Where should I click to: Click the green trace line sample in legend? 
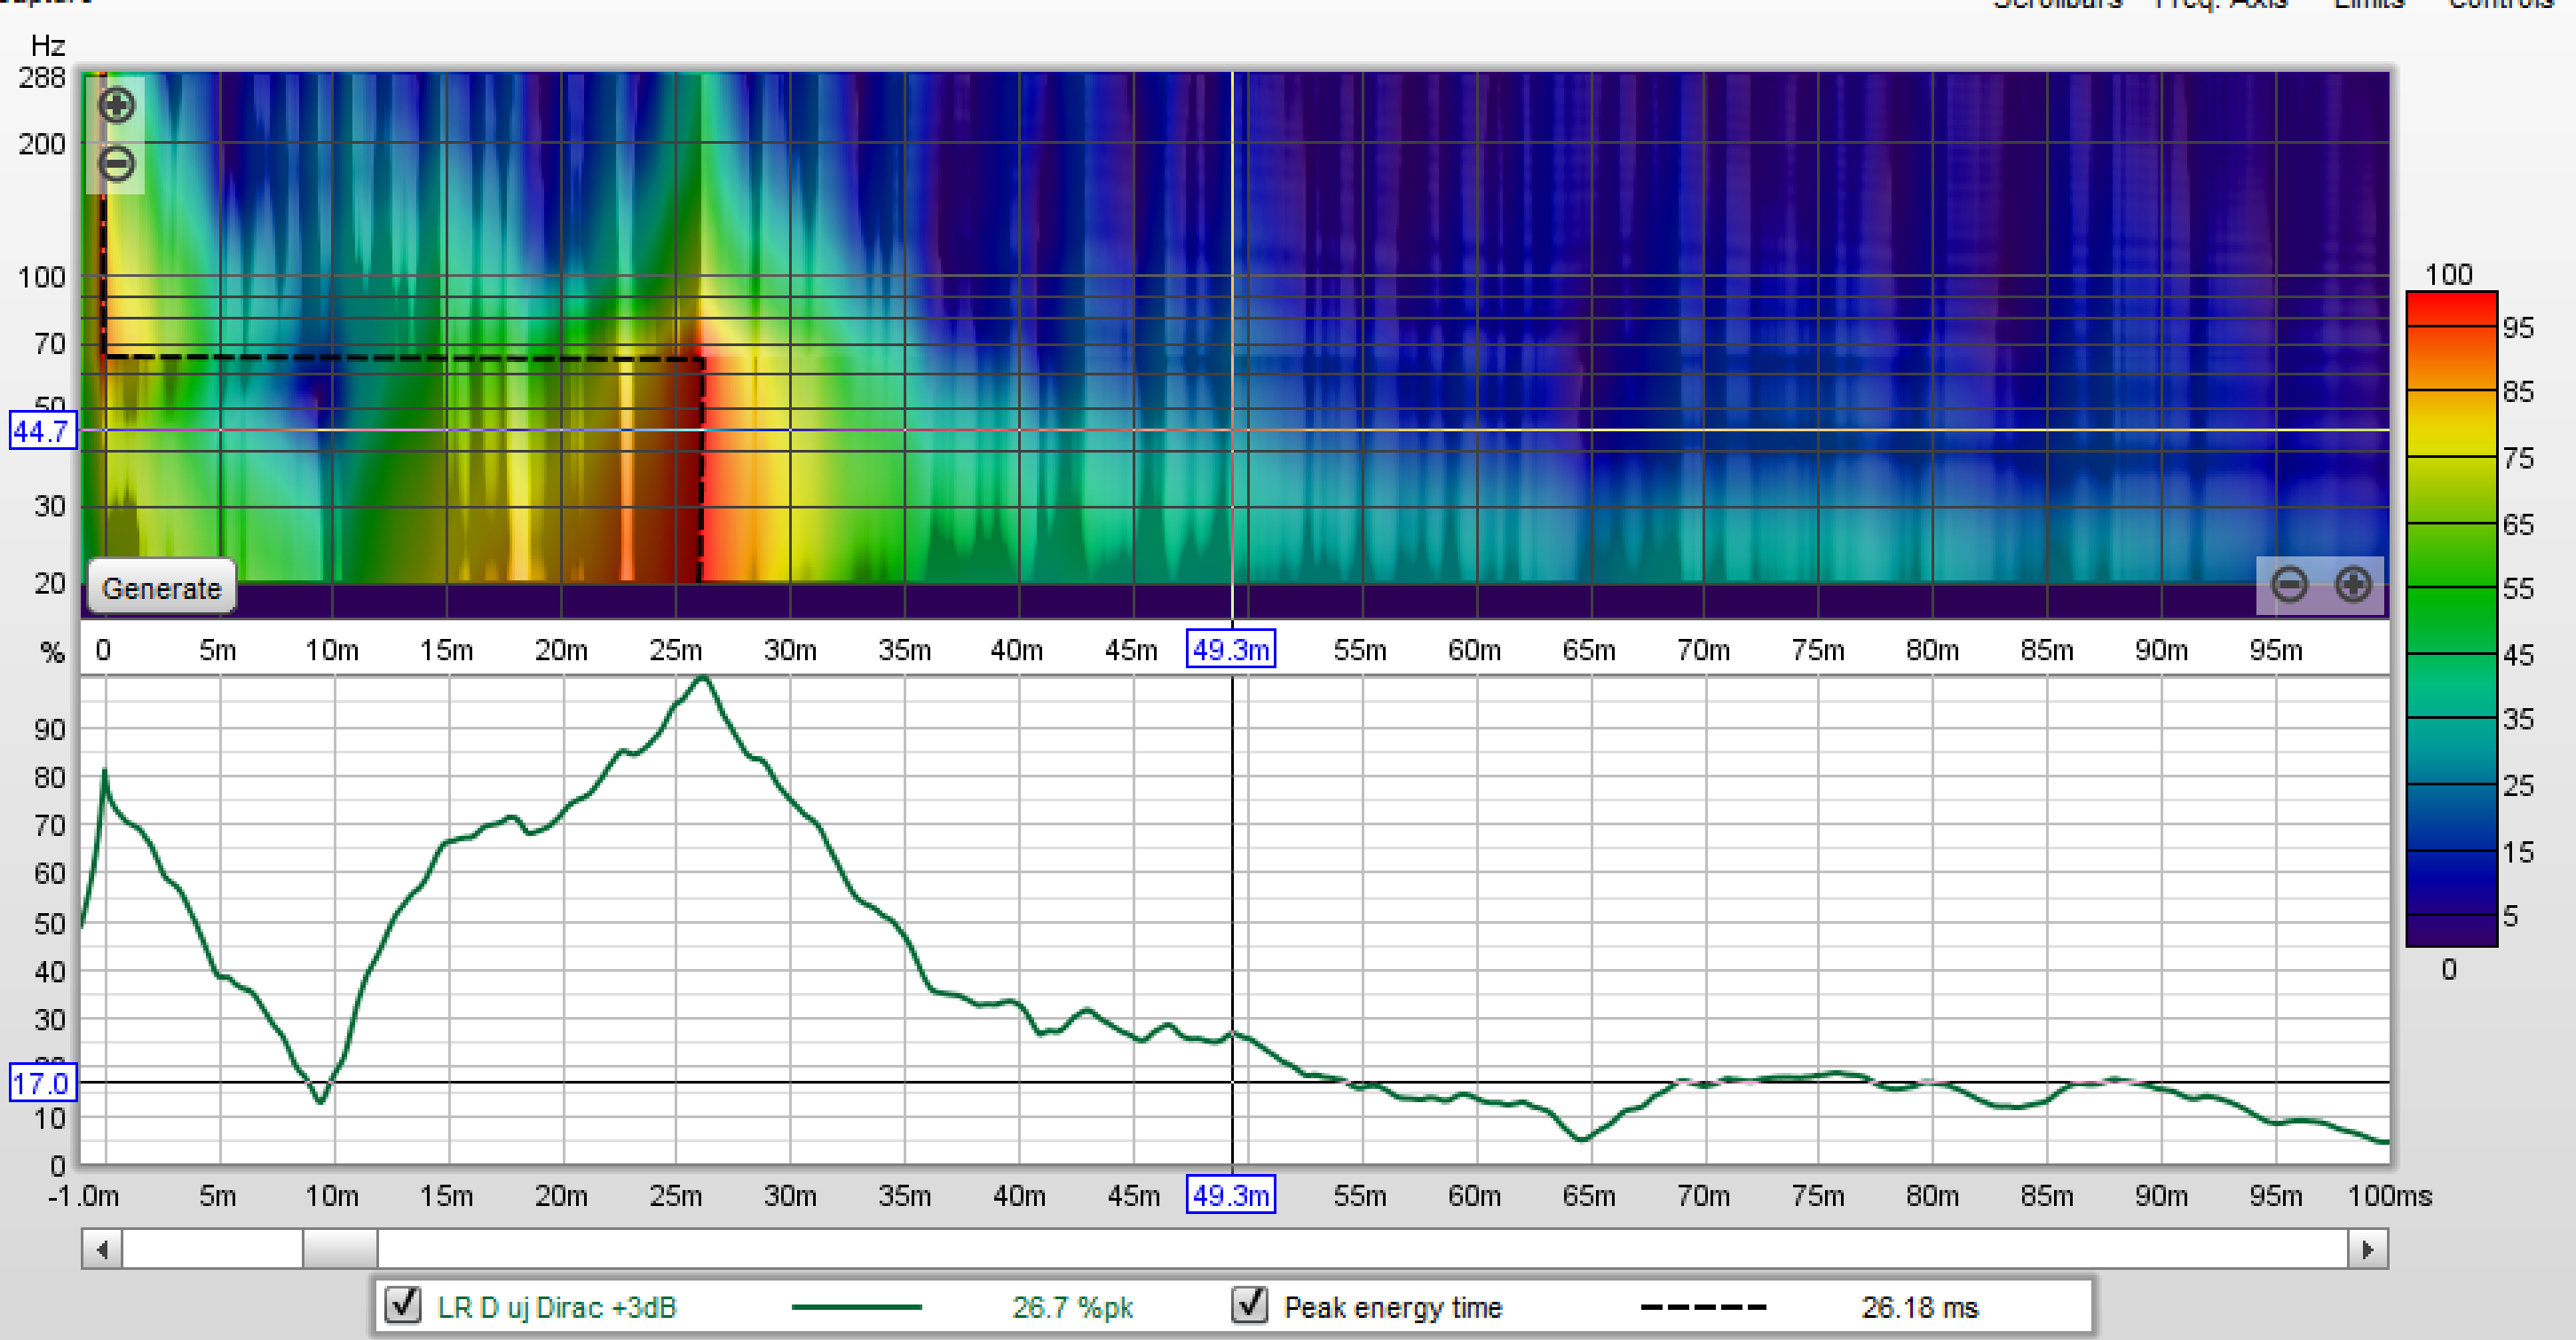click(x=856, y=1307)
